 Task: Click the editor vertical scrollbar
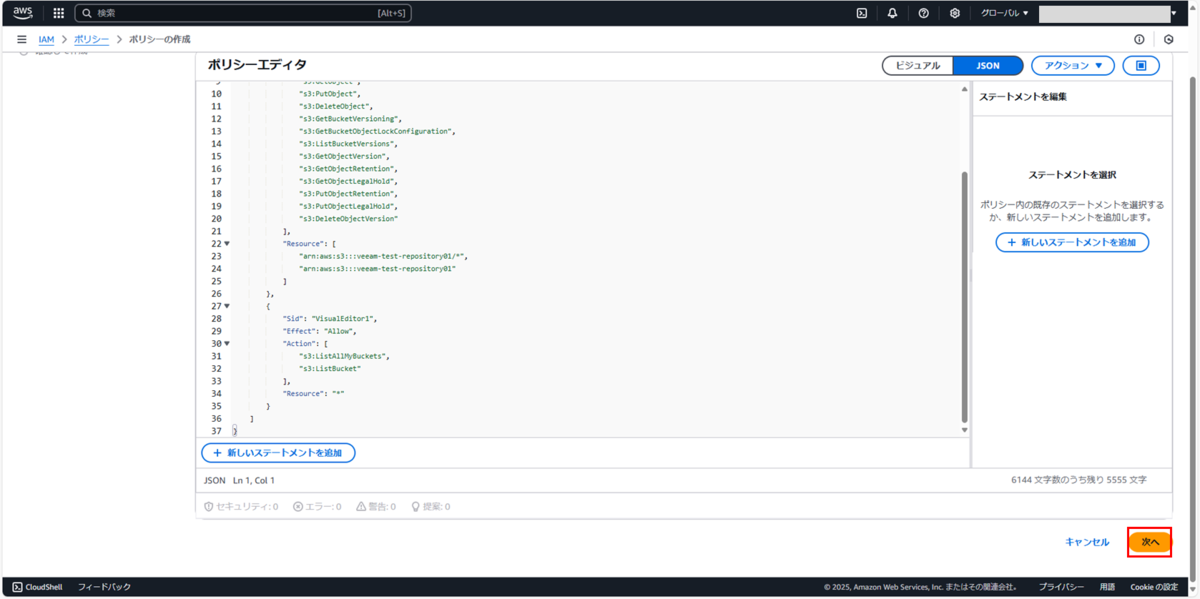coord(965,296)
